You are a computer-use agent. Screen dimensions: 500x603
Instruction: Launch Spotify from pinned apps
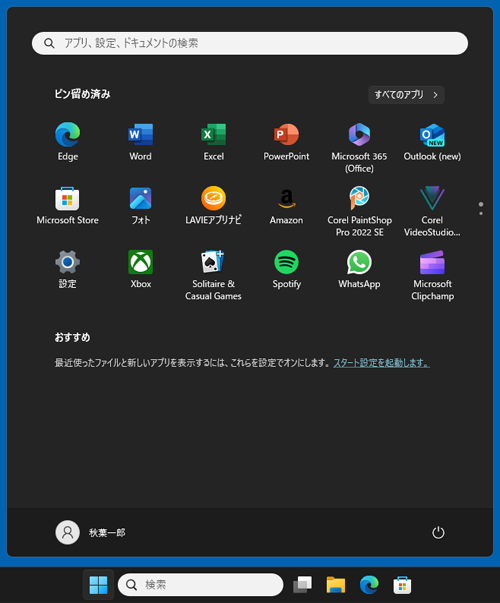click(x=286, y=269)
